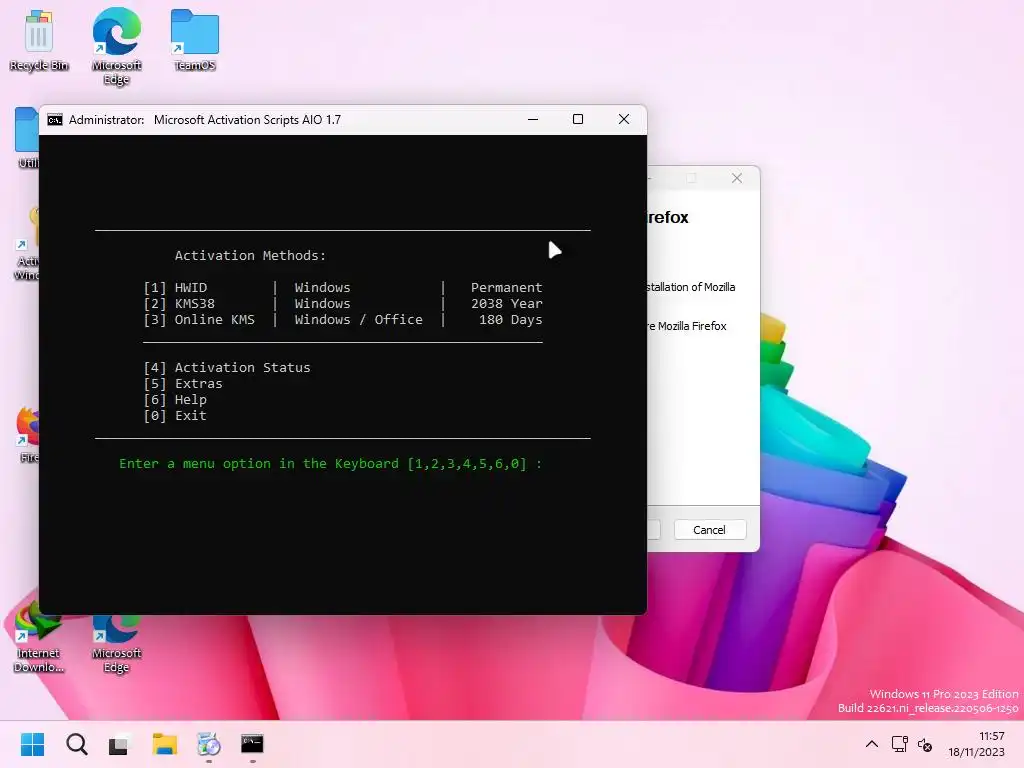Close the Microsoft Activation Scripts window
Viewport: 1024px width, 768px height.
[624, 120]
